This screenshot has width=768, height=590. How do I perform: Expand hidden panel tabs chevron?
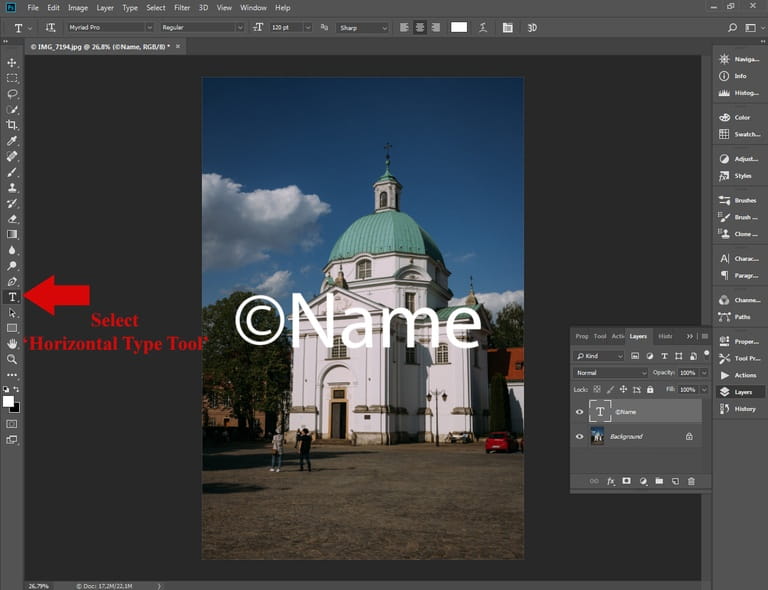point(690,336)
